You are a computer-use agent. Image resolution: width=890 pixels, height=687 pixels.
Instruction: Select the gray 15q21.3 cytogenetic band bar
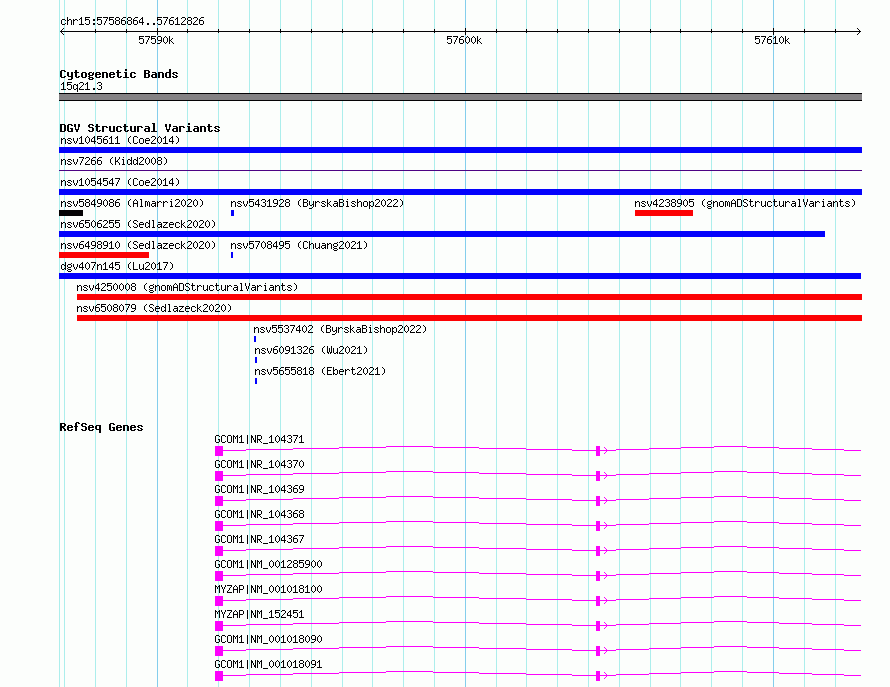pos(460,97)
